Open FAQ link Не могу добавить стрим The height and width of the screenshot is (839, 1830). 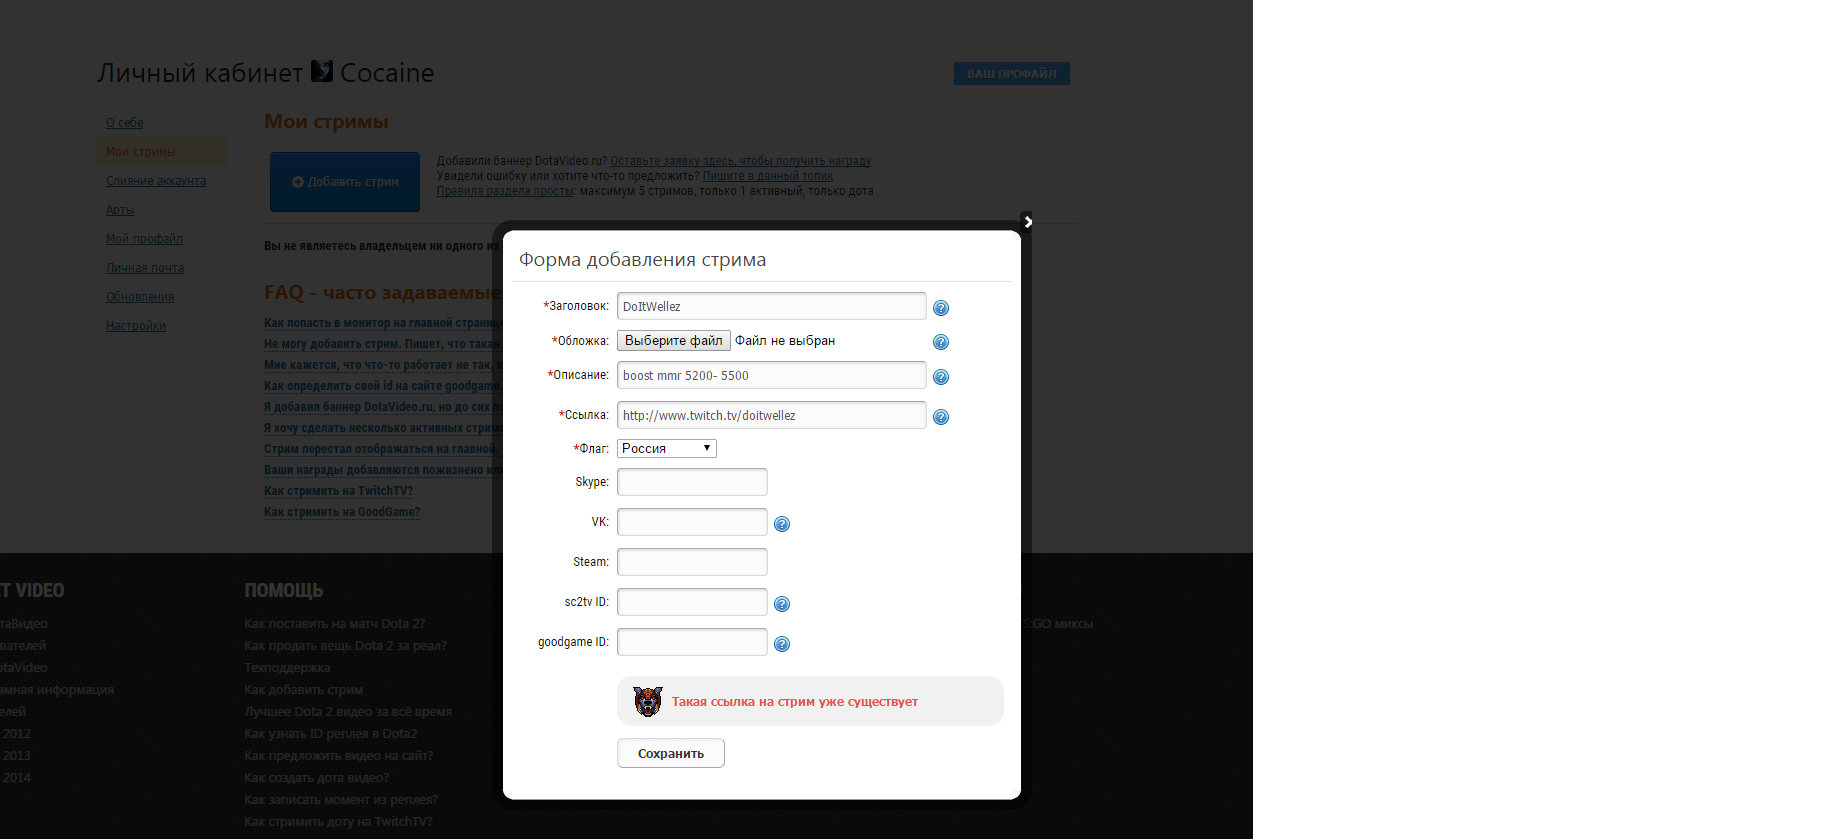tap(382, 344)
